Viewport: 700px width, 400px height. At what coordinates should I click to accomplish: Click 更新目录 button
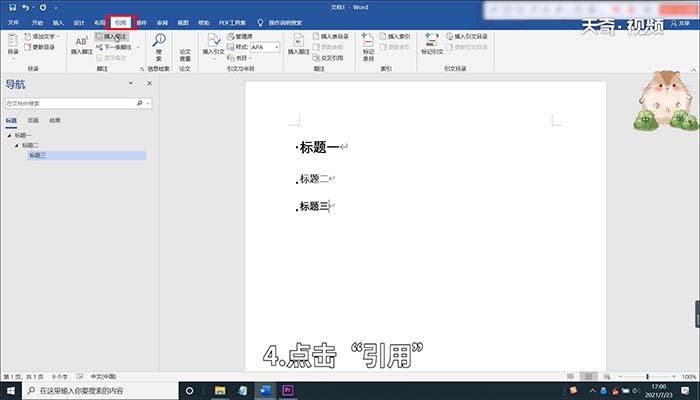[40, 47]
